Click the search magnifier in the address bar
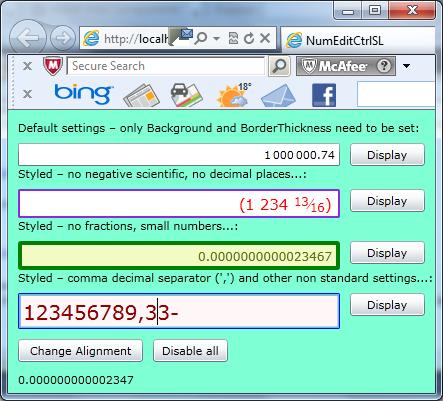This screenshot has height=401, width=443. (x=201, y=38)
